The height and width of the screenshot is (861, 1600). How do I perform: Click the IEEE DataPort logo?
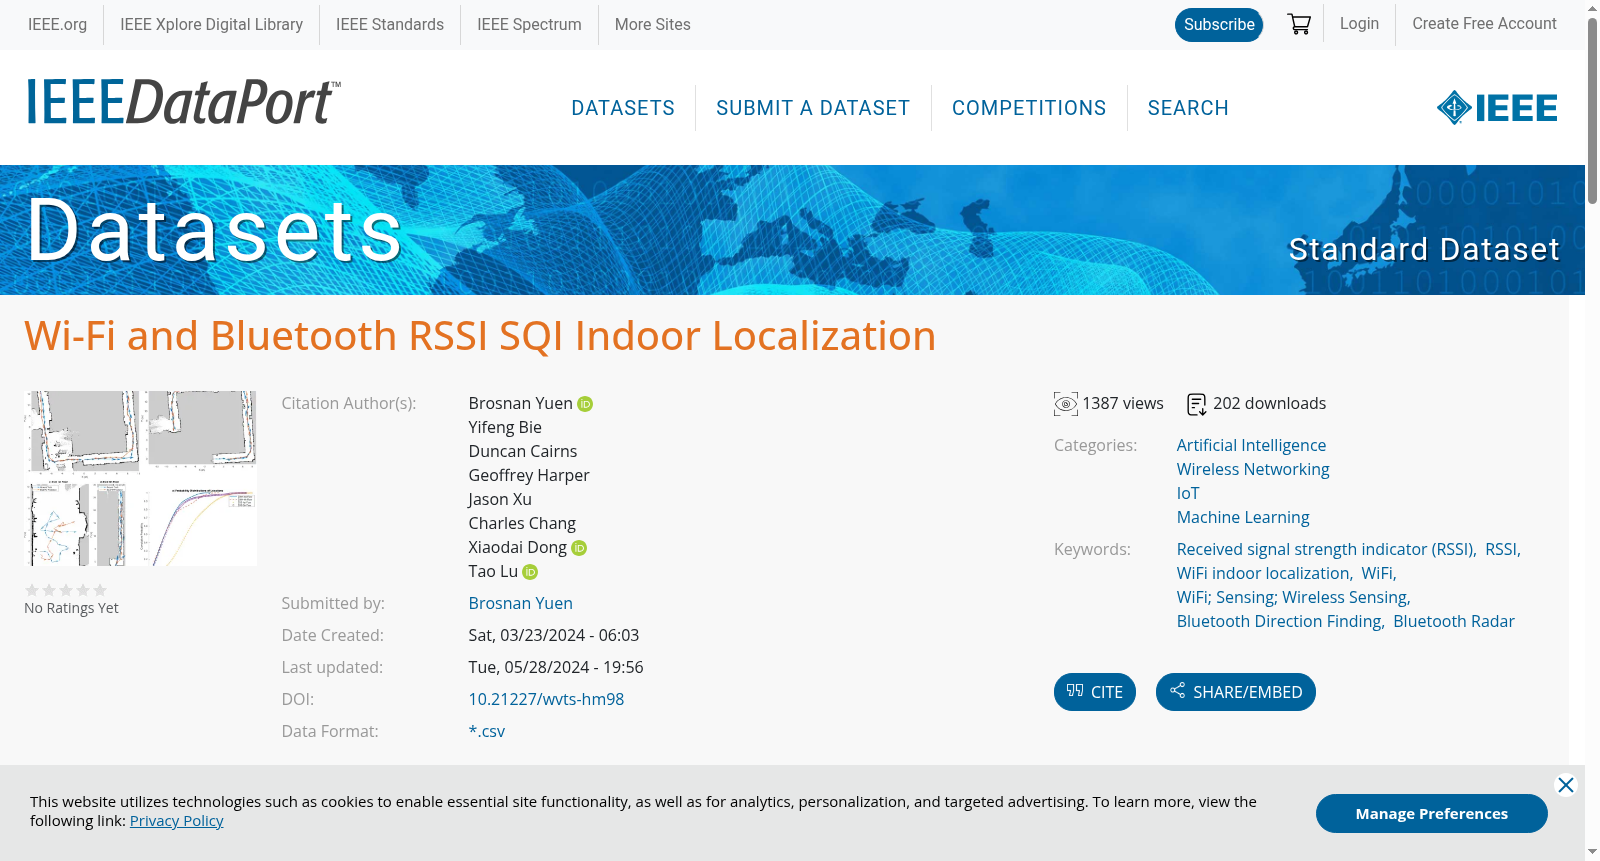coord(183,102)
